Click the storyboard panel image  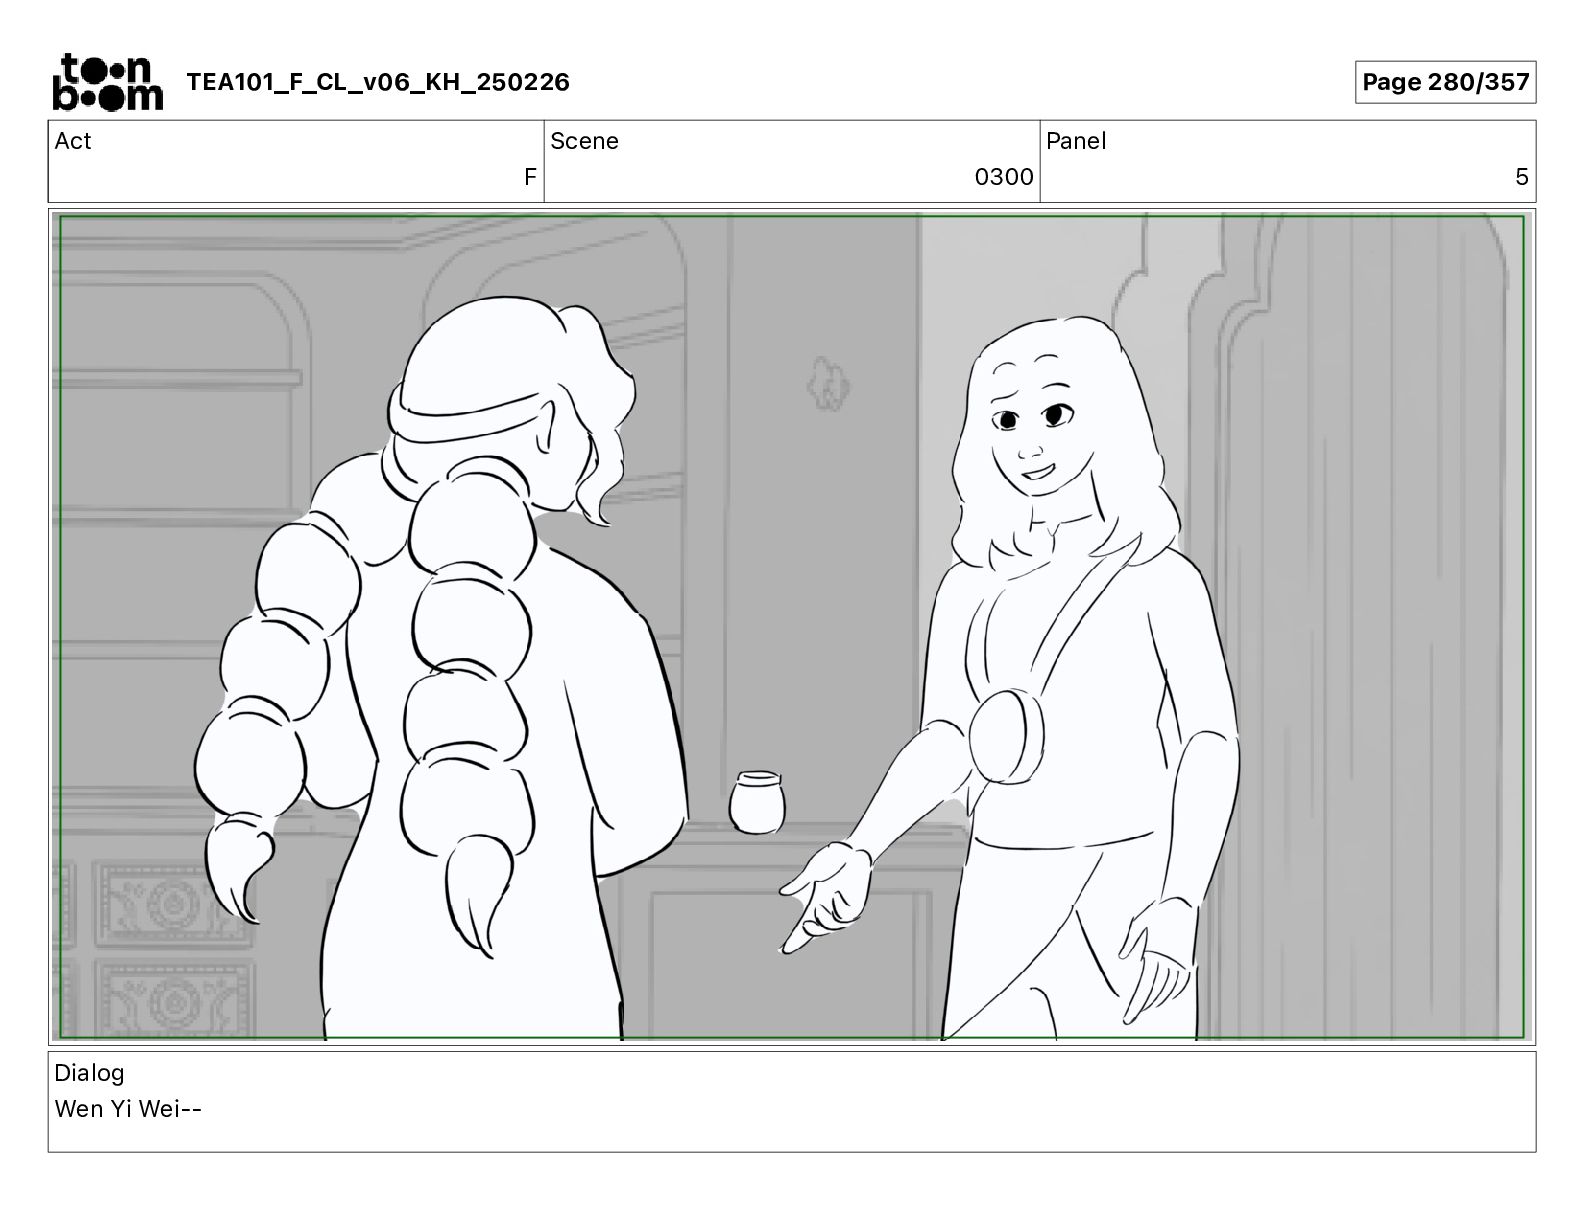(x=792, y=627)
